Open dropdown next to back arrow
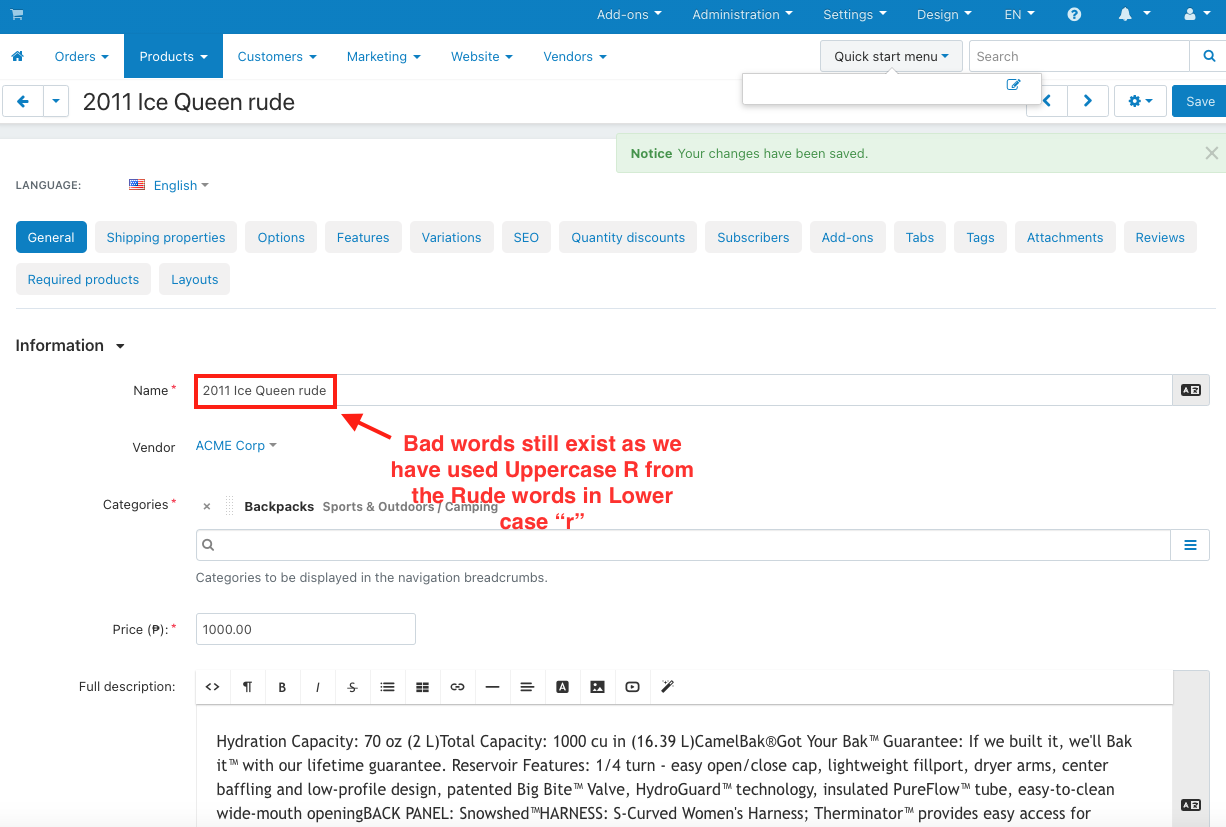 point(56,101)
